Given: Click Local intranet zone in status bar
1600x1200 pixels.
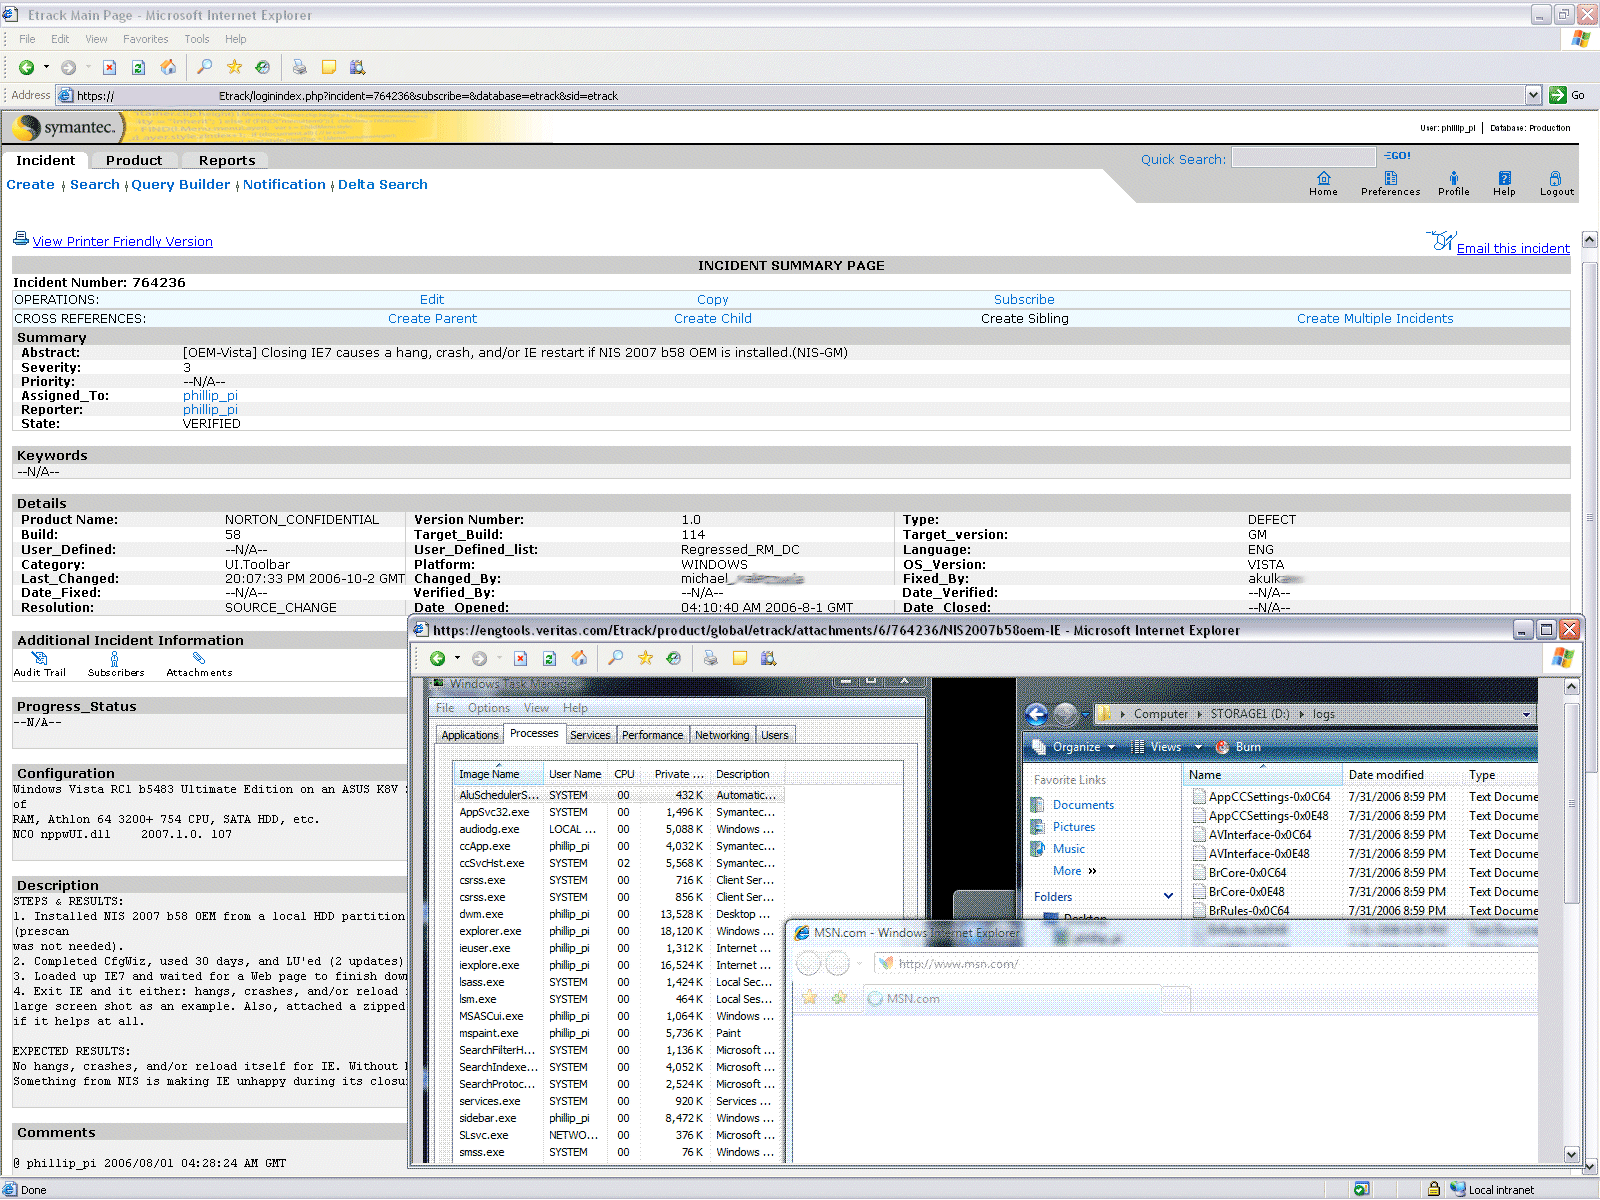Looking at the screenshot, I should click(1492, 1189).
